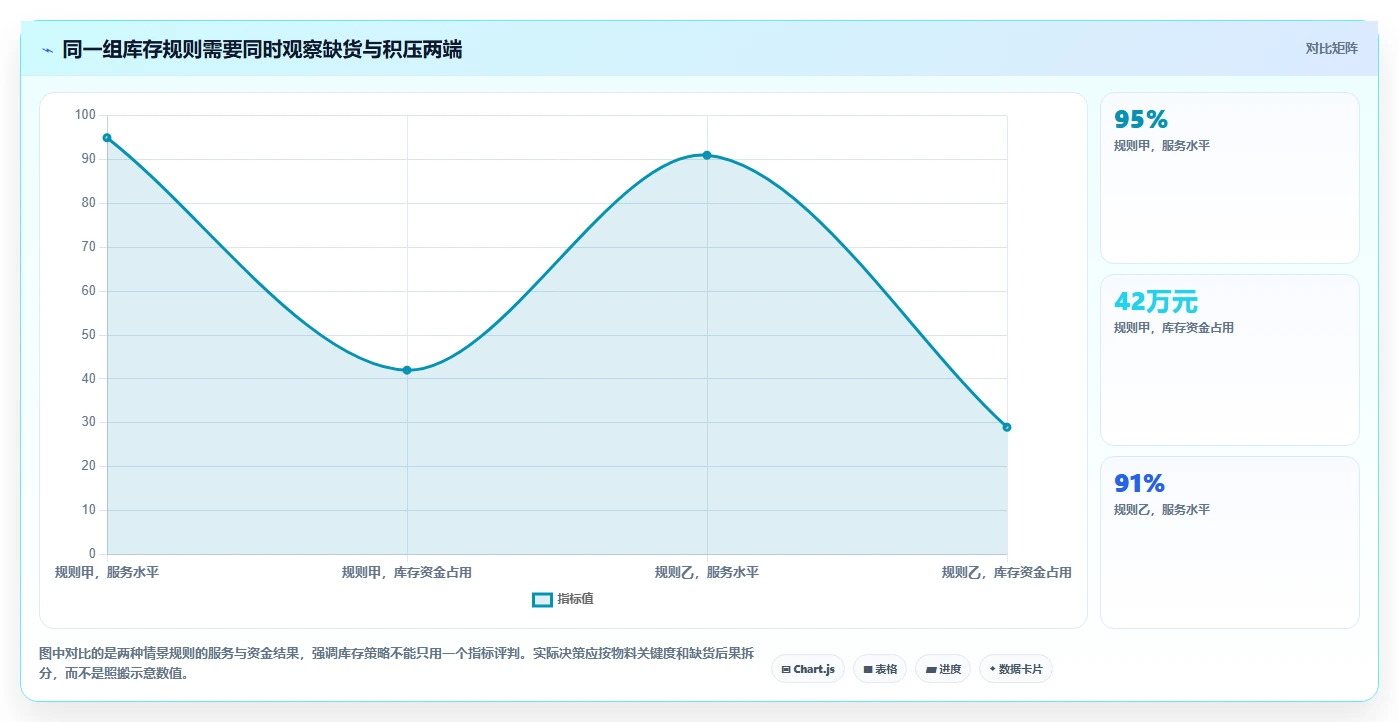The height and width of the screenshot is (722, 1399).
Task: Click x-axis label 规则乙，服务水平
Action: click(707, 573)
